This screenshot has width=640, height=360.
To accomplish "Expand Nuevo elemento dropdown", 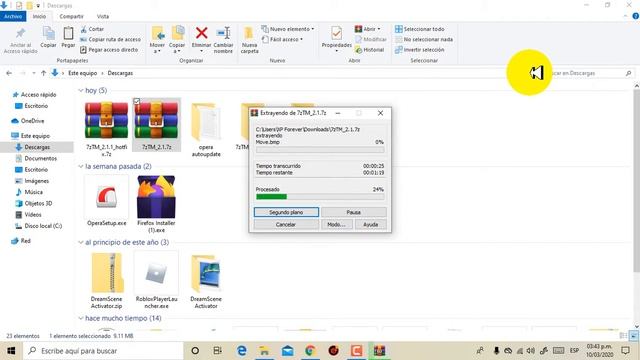I will click(x=313, y=29).
